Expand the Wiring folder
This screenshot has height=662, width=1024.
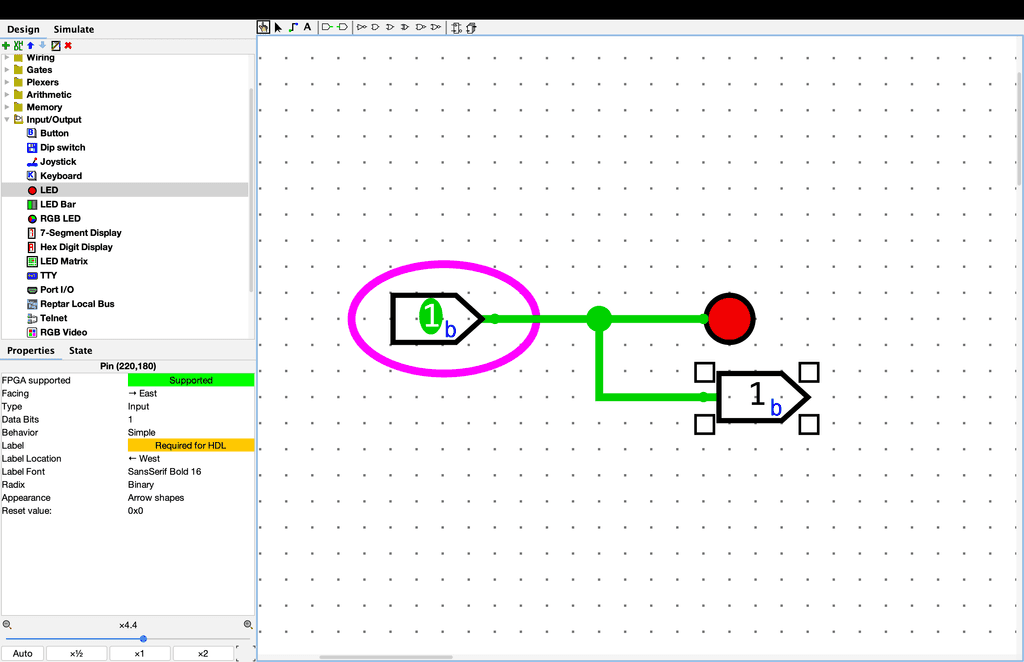[x=6, y=58]
